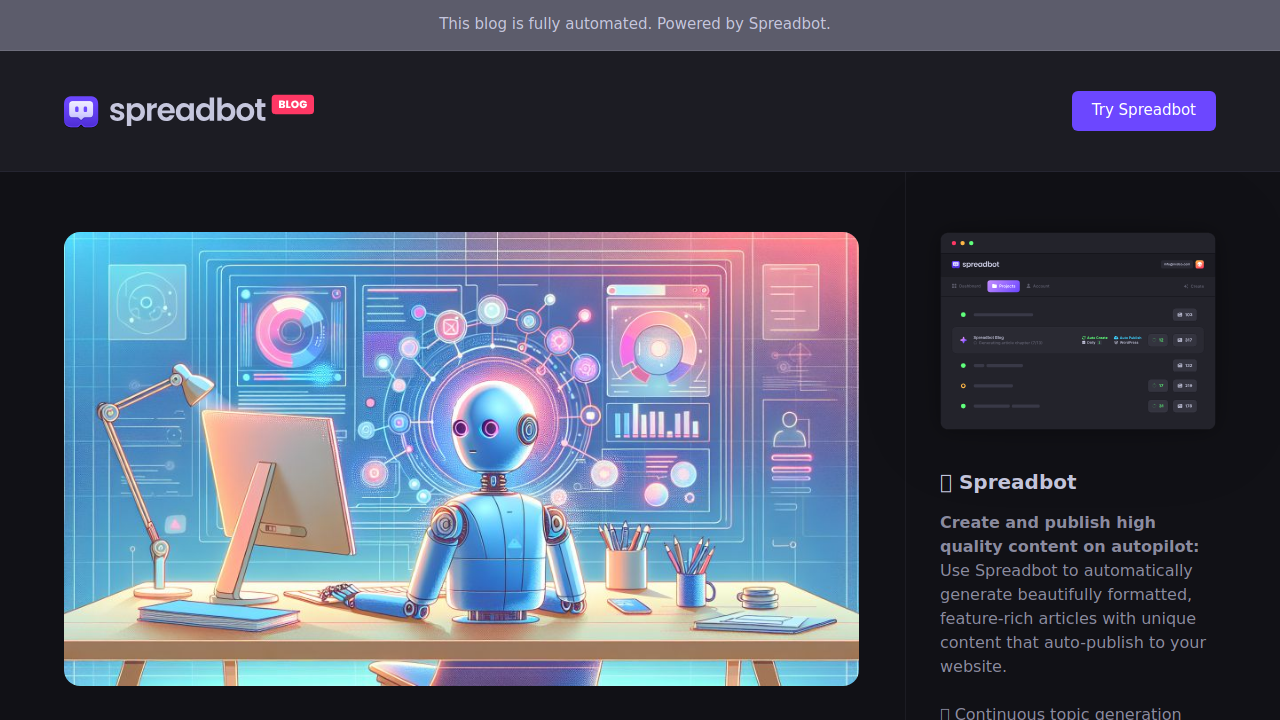The image size is (1280, 720).
Task: Click the Try Spreadbot button
Action: click(x=1144, y=111)
